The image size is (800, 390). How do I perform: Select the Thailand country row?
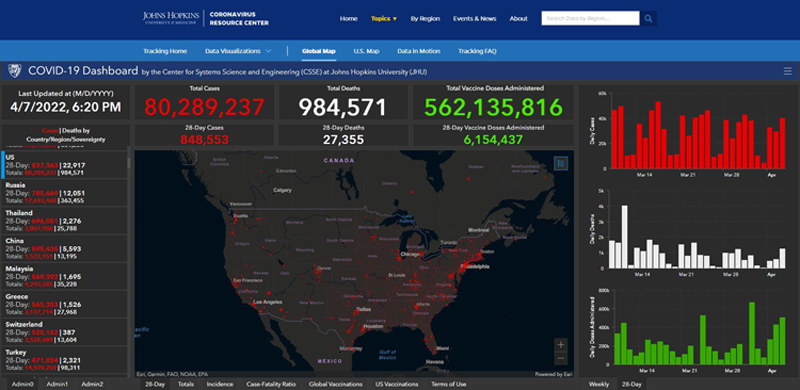[64, 221]
